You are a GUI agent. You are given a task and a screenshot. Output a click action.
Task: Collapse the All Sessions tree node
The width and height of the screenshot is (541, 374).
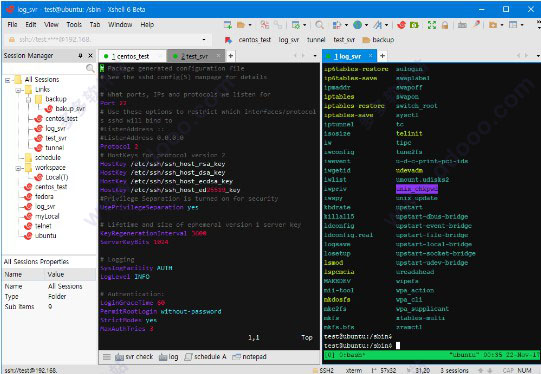(7, 80)
